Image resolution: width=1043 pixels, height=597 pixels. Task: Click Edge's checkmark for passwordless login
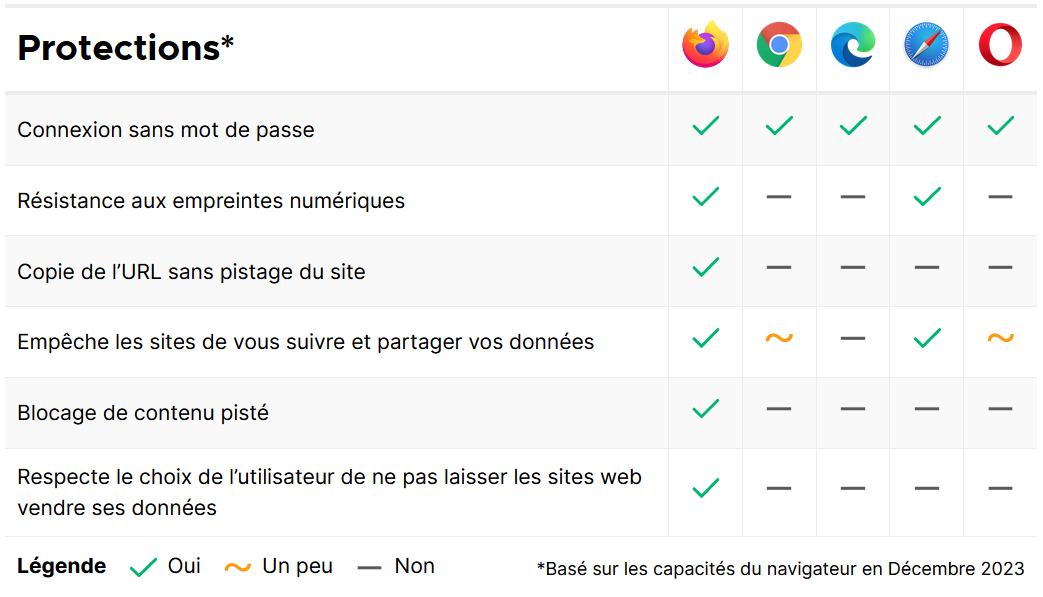[x=853, y=125]
